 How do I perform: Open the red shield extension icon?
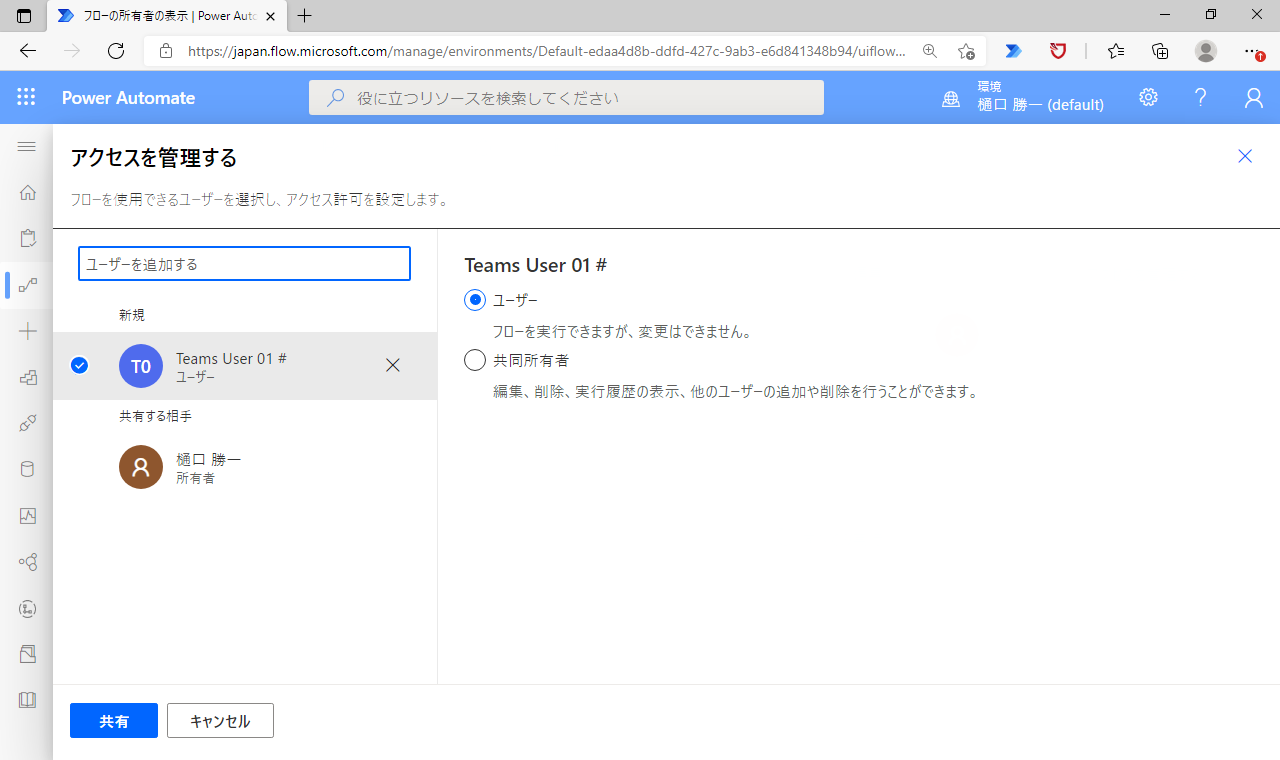(1058, 51)
